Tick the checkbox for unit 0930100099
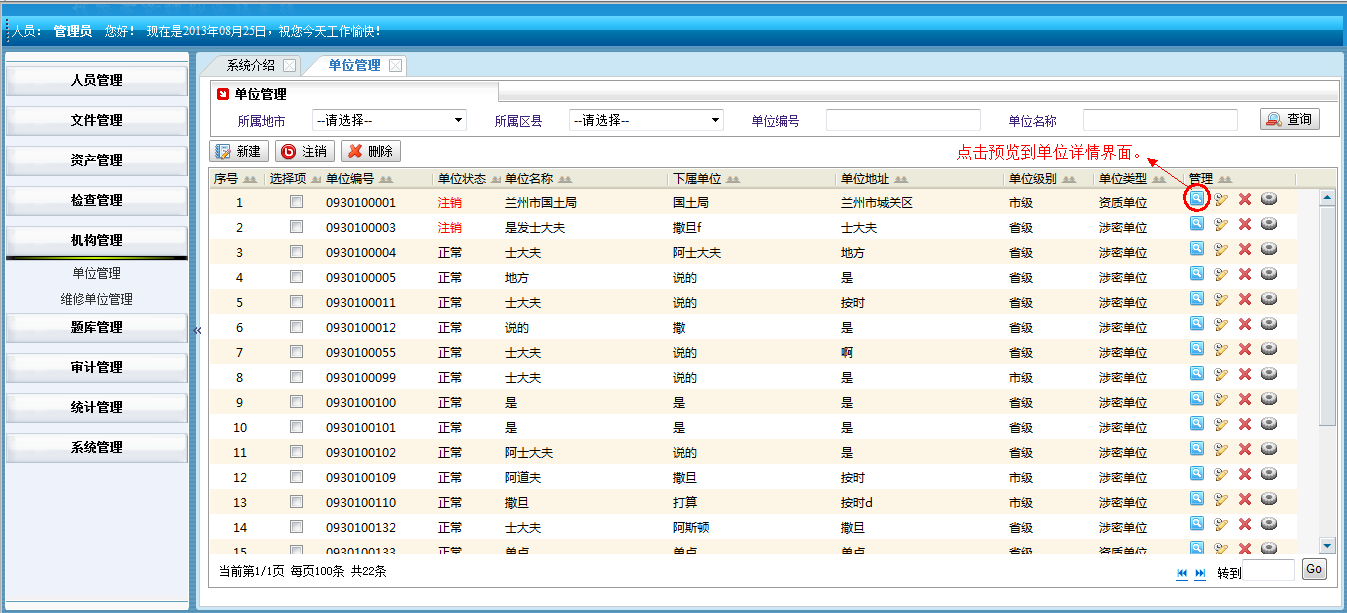Image resolution: width=1347 pixels, height=613 pixels. pos(296,377)
